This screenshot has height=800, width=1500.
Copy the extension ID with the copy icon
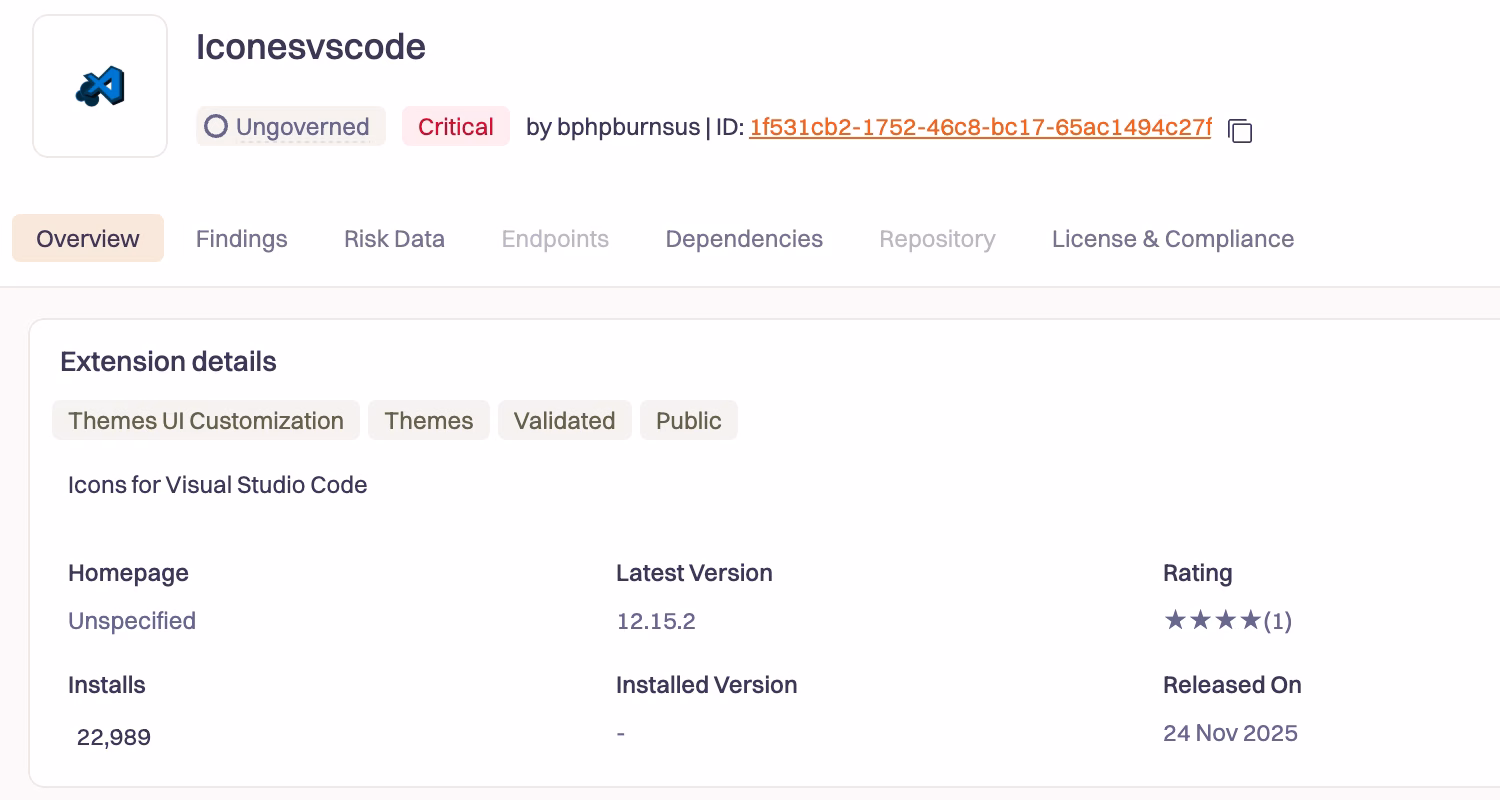1240,130
